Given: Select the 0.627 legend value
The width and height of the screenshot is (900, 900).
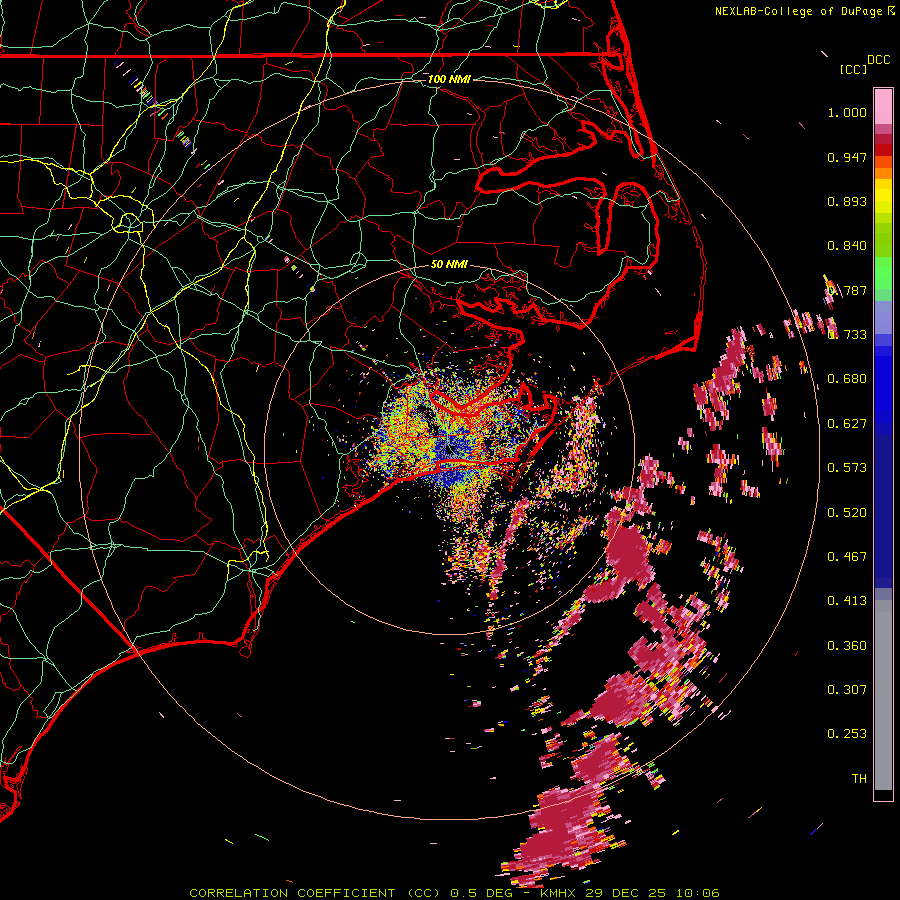Looking at the screenshot, I should pyautogui.click(x=847, y=424).
